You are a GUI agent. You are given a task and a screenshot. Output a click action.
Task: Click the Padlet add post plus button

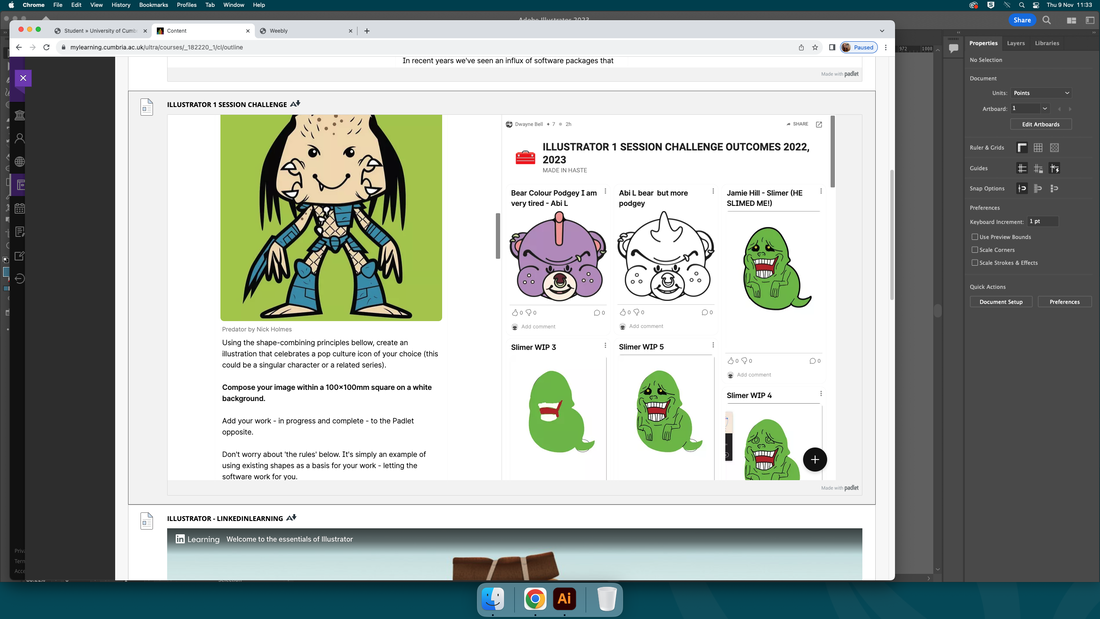(x=814, y=460)
